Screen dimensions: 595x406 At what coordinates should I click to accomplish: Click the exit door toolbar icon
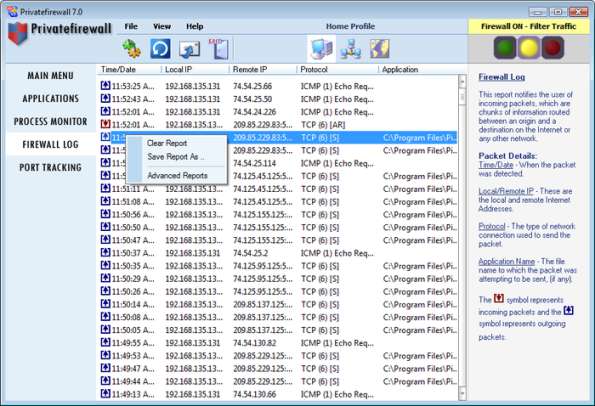(x=219, y=49)
